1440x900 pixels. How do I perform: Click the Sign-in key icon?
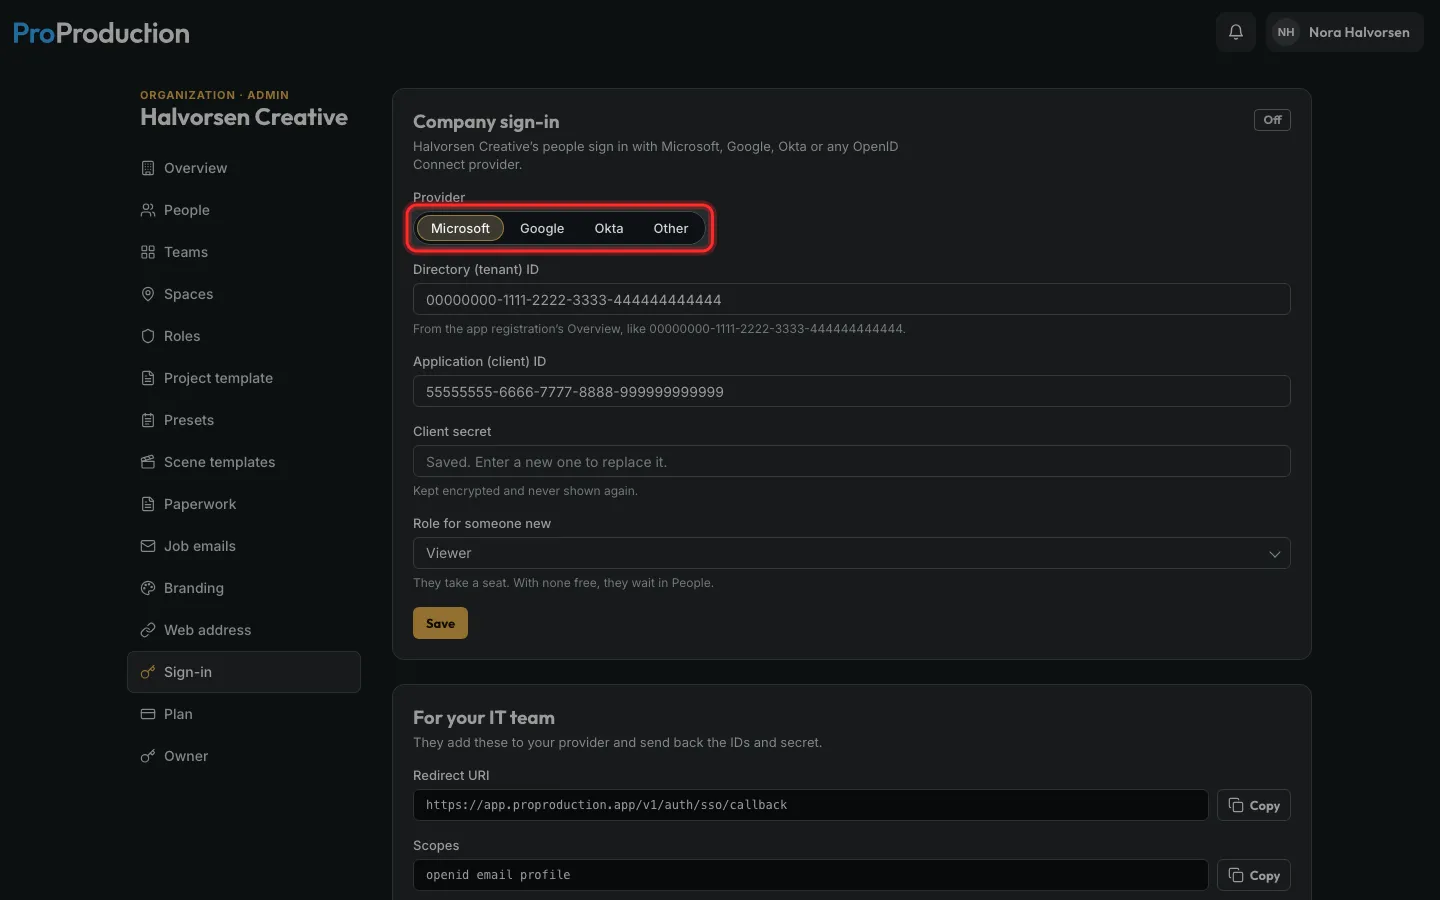pyautogui.click(x=148, y=672)
